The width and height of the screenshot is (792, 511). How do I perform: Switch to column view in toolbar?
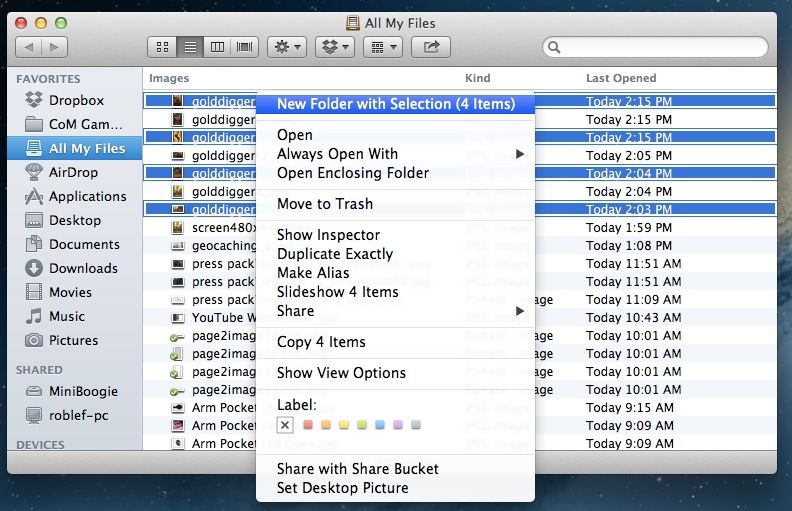pyautogui.click(x=217, y=47)
